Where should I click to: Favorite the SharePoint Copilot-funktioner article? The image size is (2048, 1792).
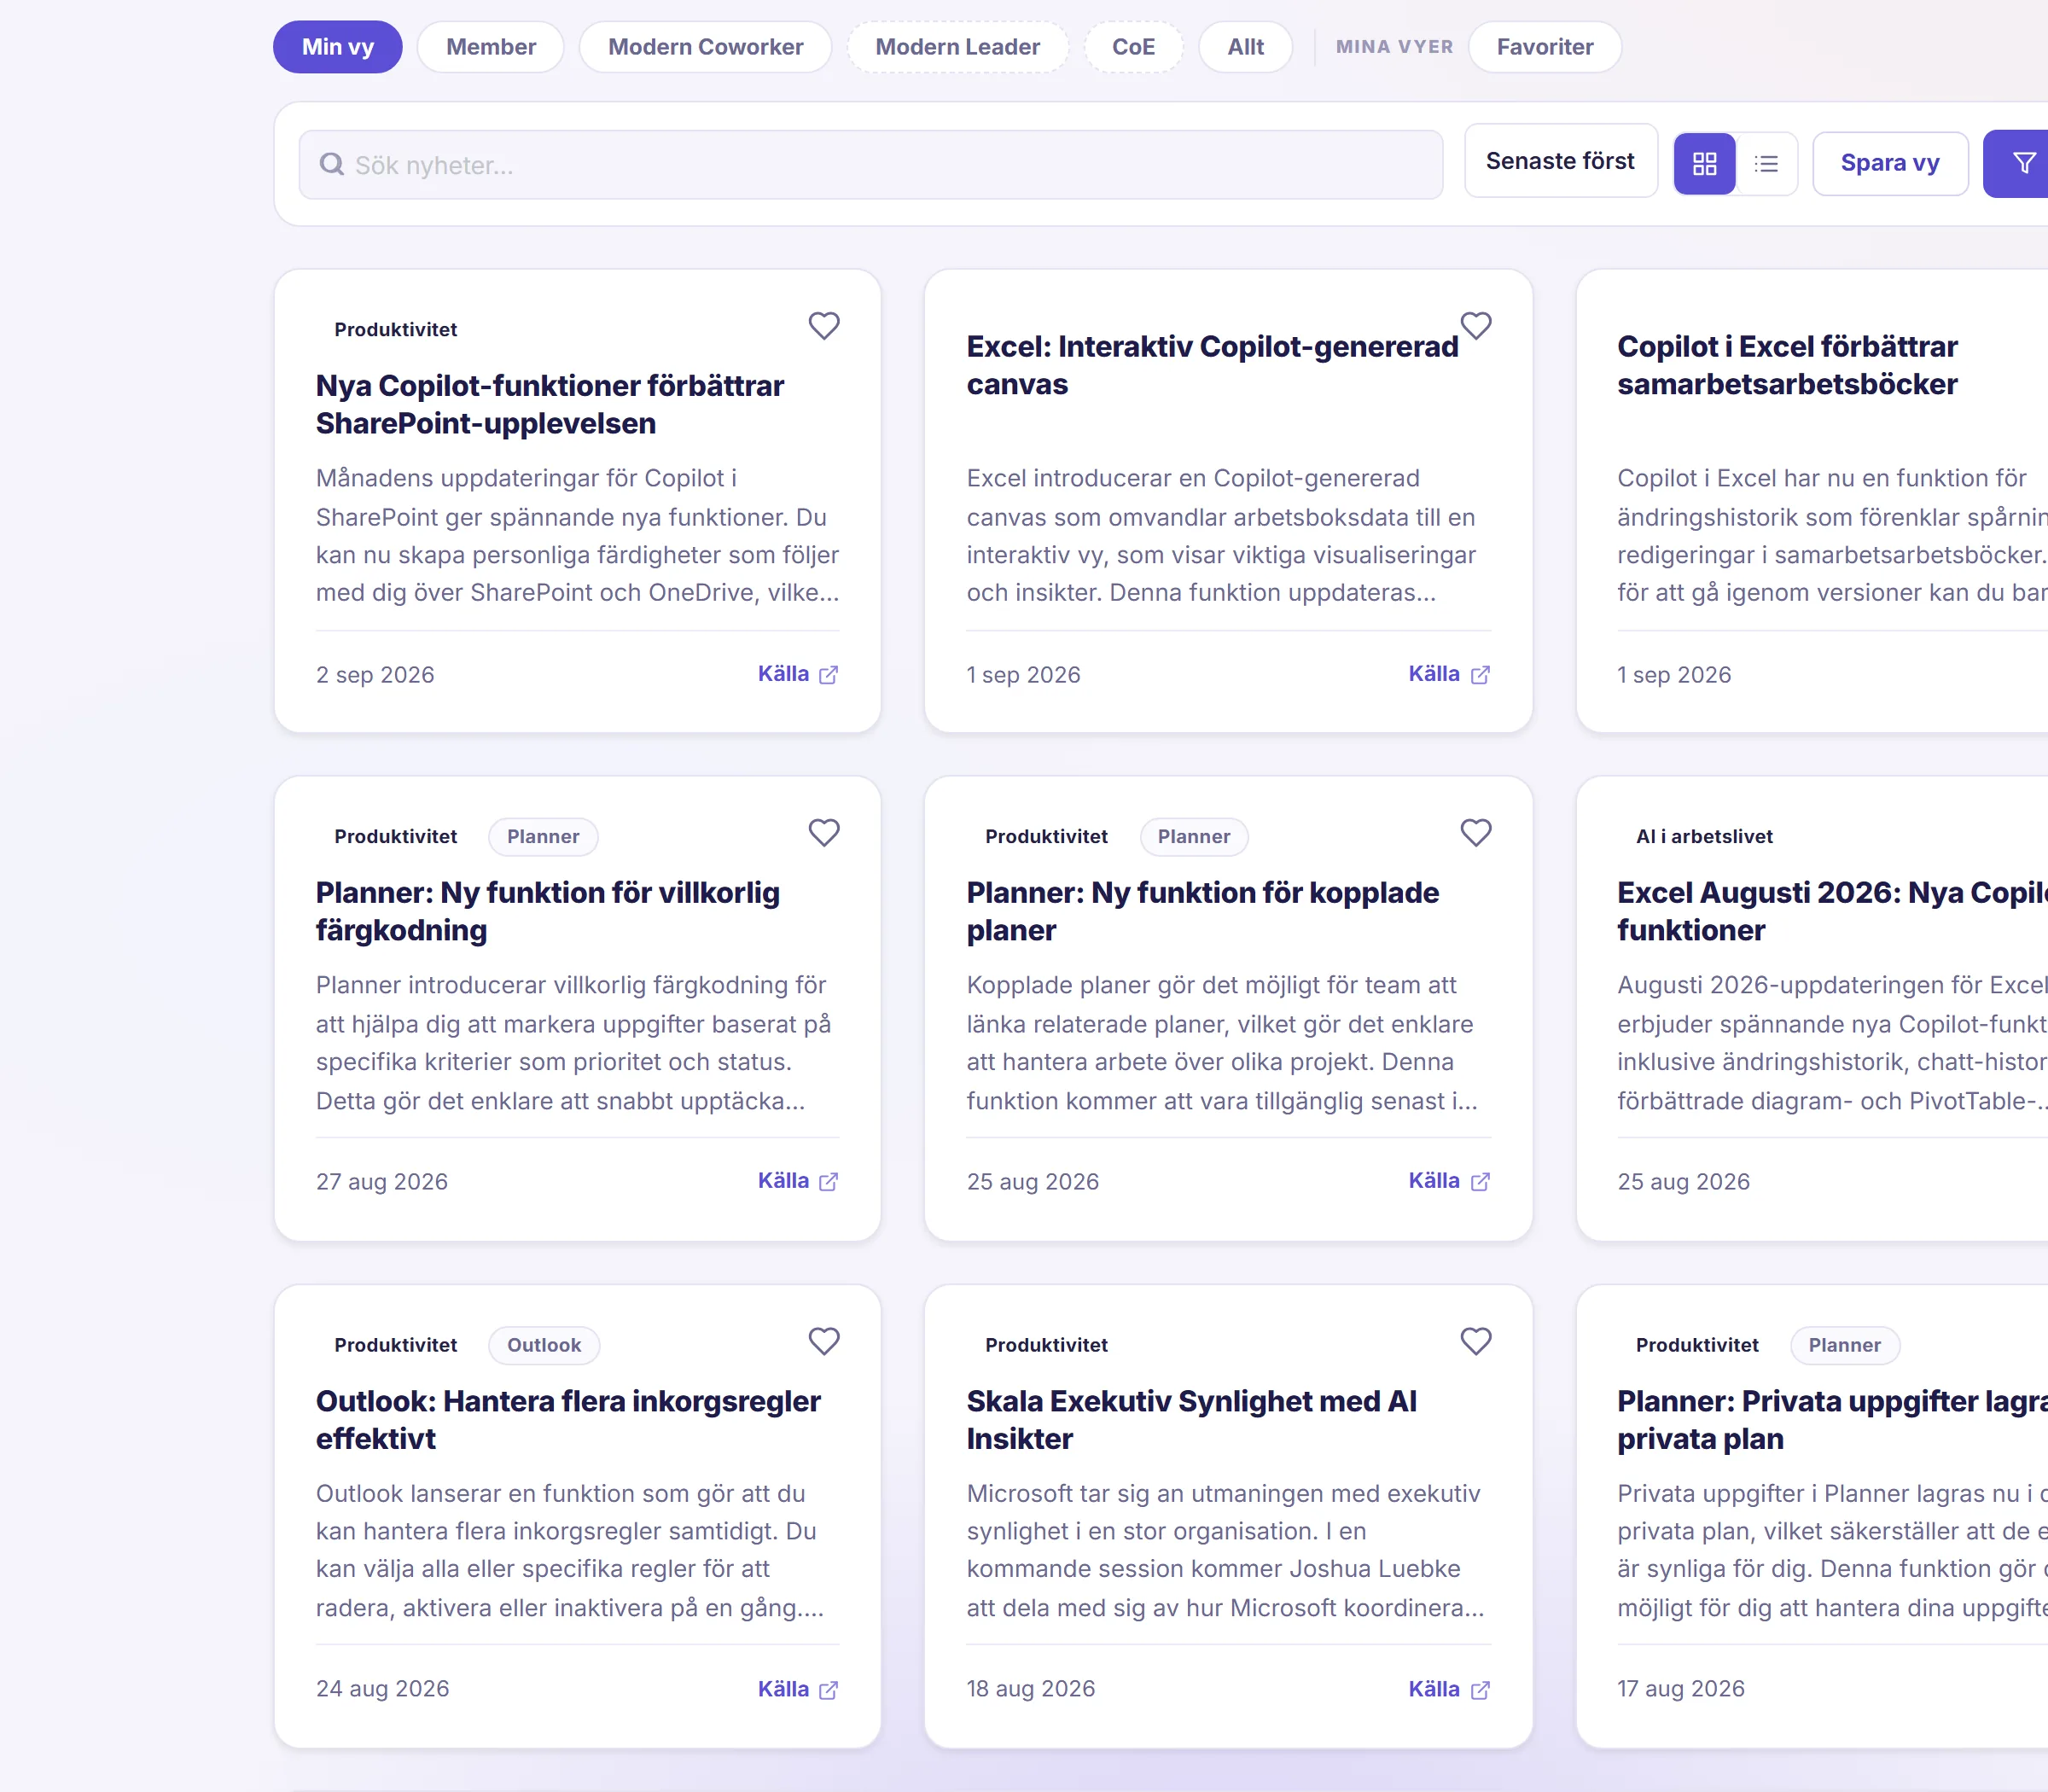tap(824, 326)
